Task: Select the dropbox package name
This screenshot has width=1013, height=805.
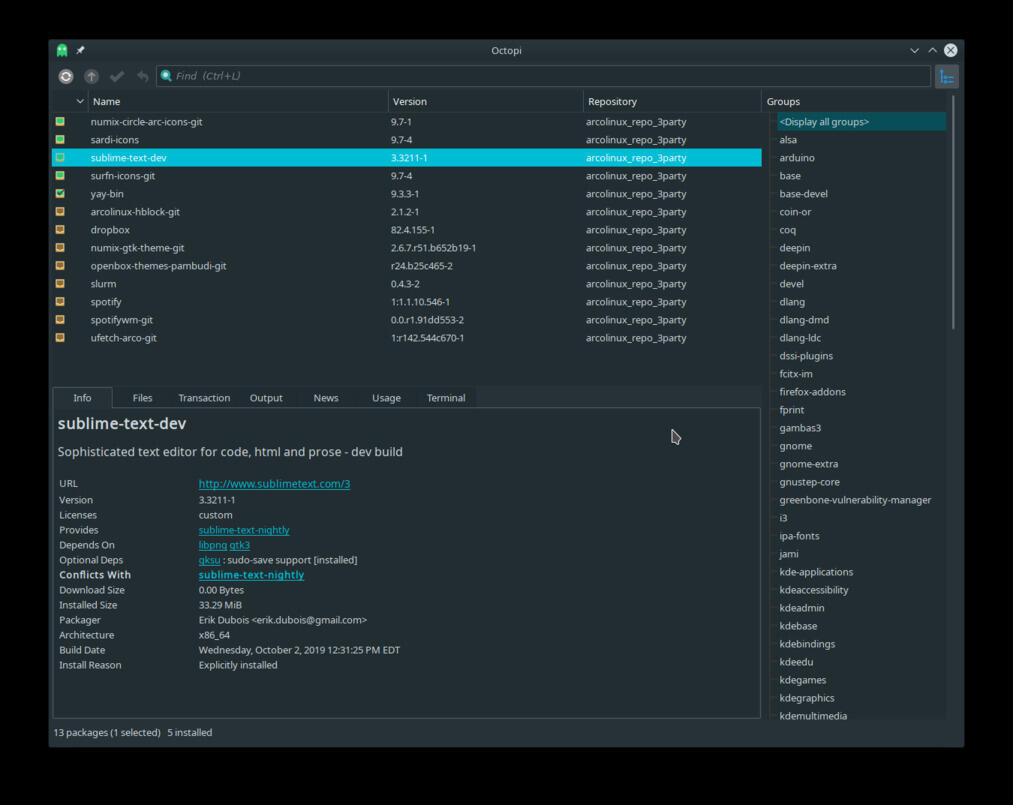Action: 110,229
